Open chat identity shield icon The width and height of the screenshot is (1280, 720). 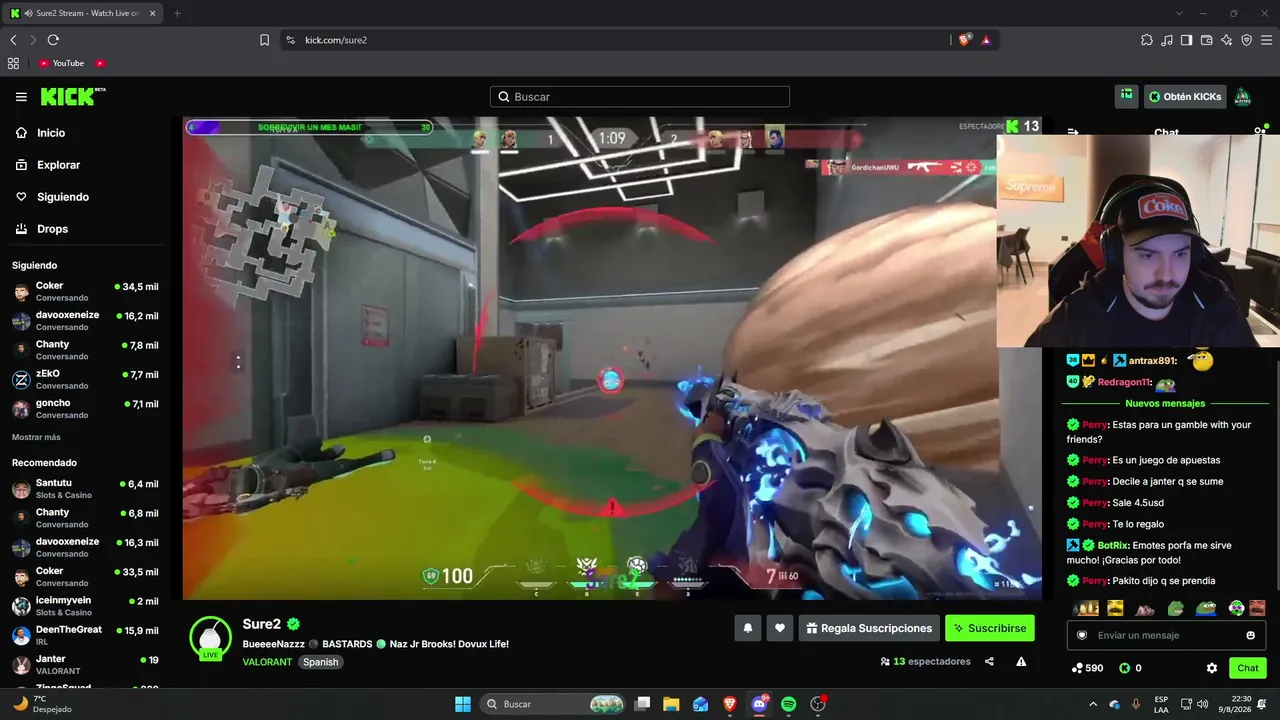(1080, 635)
